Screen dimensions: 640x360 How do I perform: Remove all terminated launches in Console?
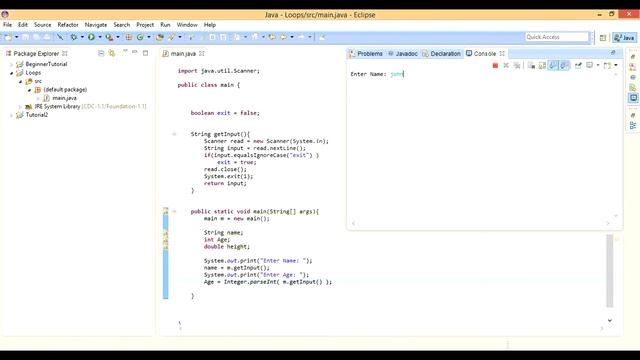point(517,65)
